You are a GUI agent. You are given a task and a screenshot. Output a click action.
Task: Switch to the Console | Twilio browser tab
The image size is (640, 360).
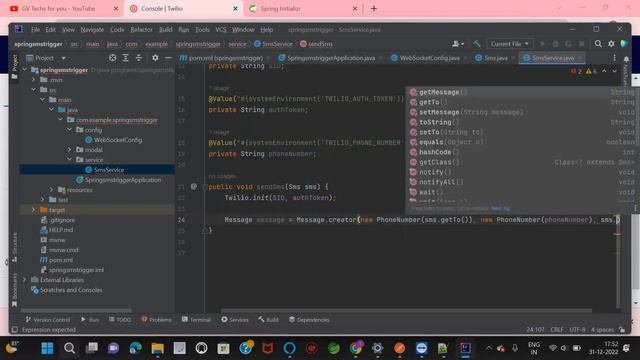pyautogui.click(x=184, y=9)
